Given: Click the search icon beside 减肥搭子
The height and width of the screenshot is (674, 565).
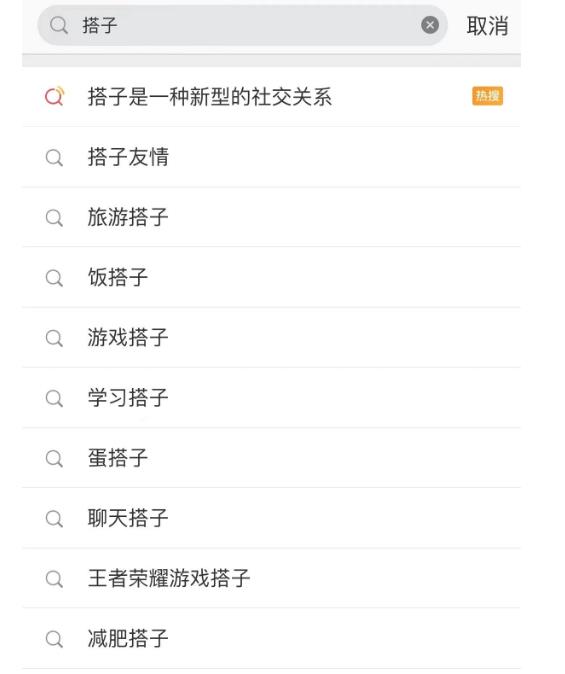Looking at the screenshot, I should pyautogui.click(x=54, y=639).
